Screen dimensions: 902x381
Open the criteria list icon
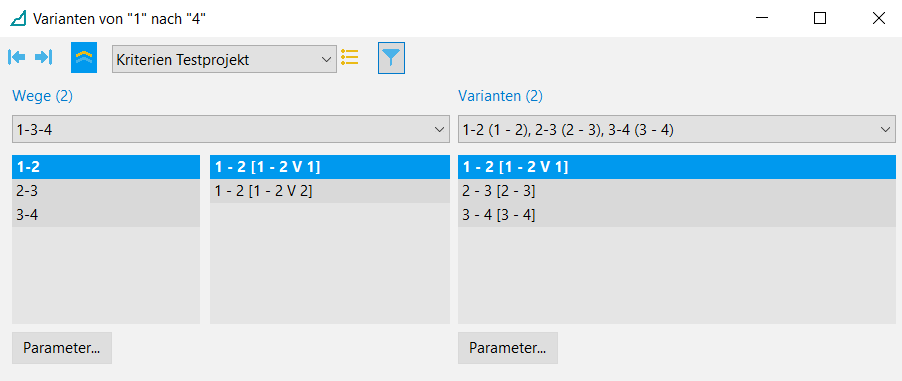click(x=350, y=57)
